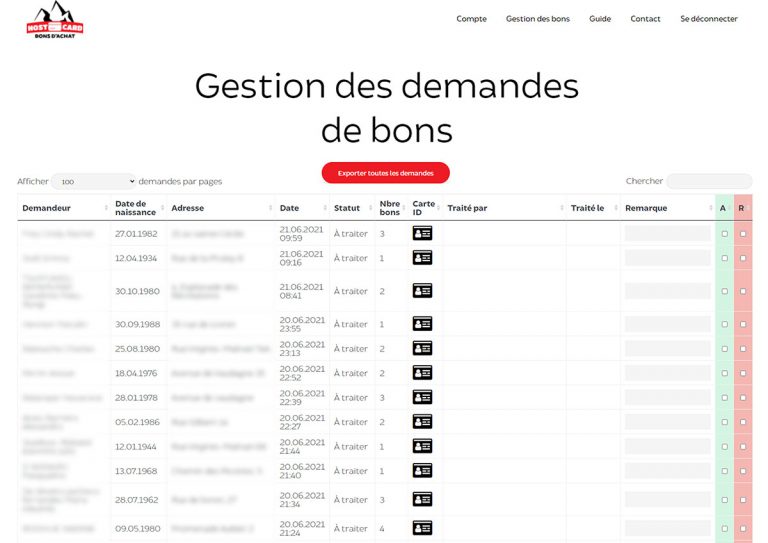Enable refuse (R) checkbox for 30.09.1988 row
Viewport: 768px width, 543px height.
tap(743, 324)
